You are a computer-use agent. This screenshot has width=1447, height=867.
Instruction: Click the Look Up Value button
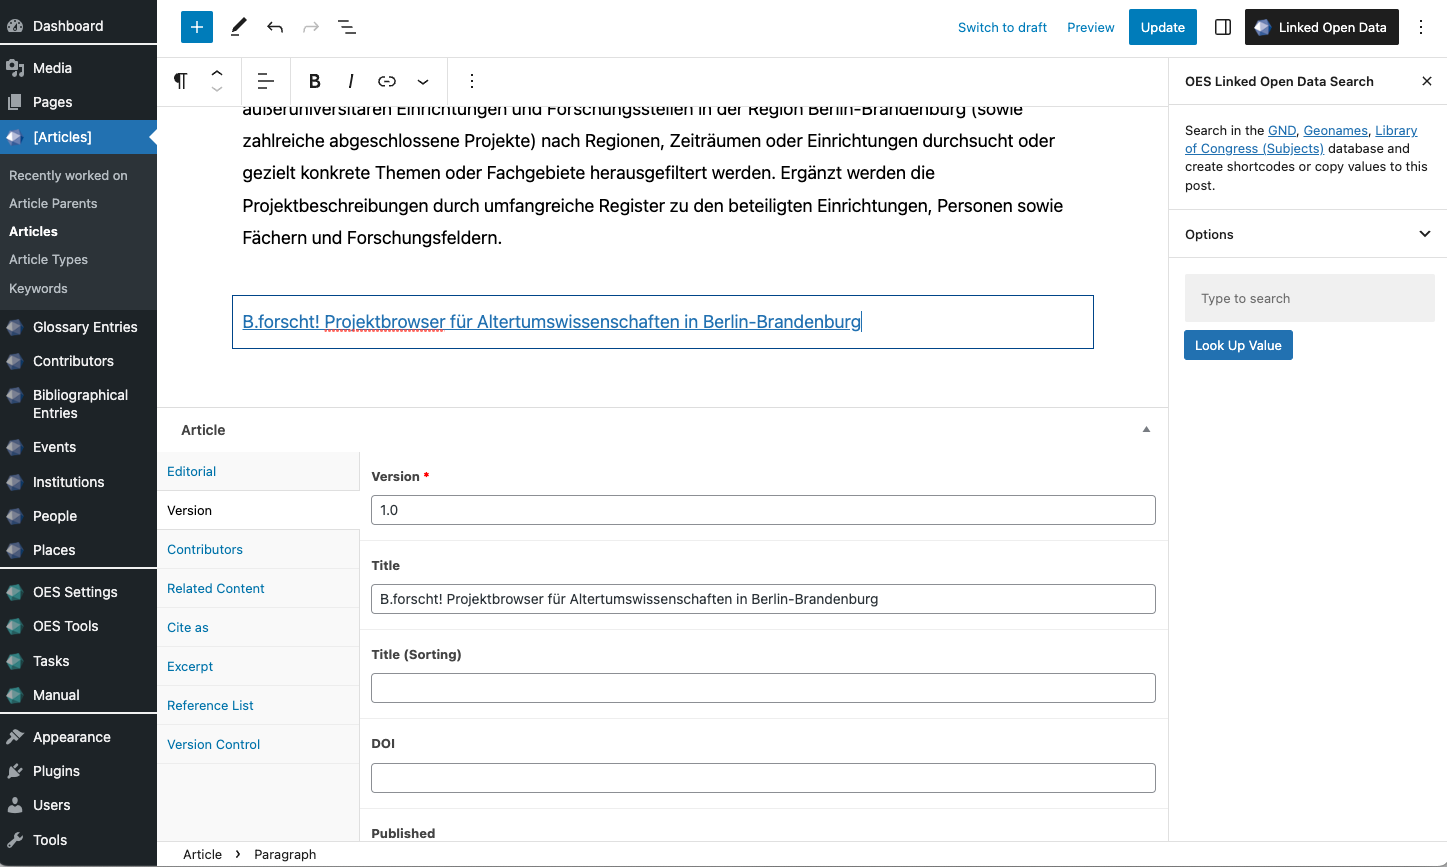click(1238, 345)
